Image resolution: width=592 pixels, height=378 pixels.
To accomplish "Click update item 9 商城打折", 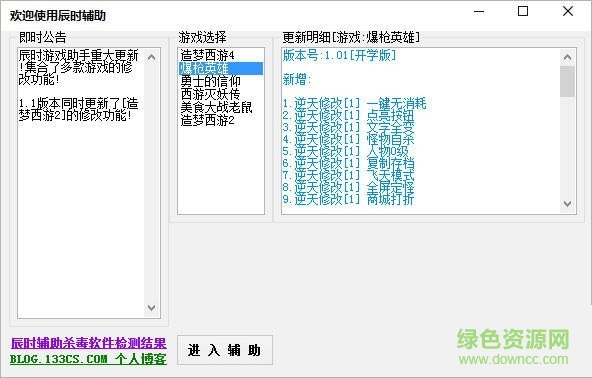I will [348, 199].
